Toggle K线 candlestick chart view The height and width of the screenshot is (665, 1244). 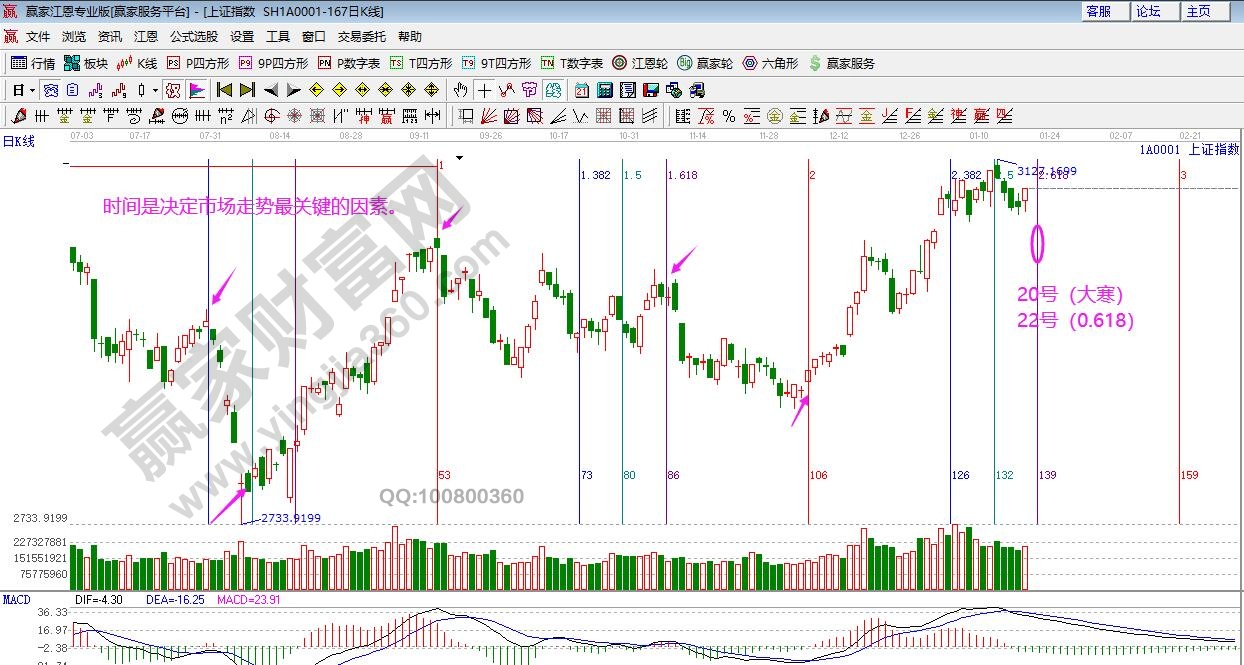coord(137,63)
